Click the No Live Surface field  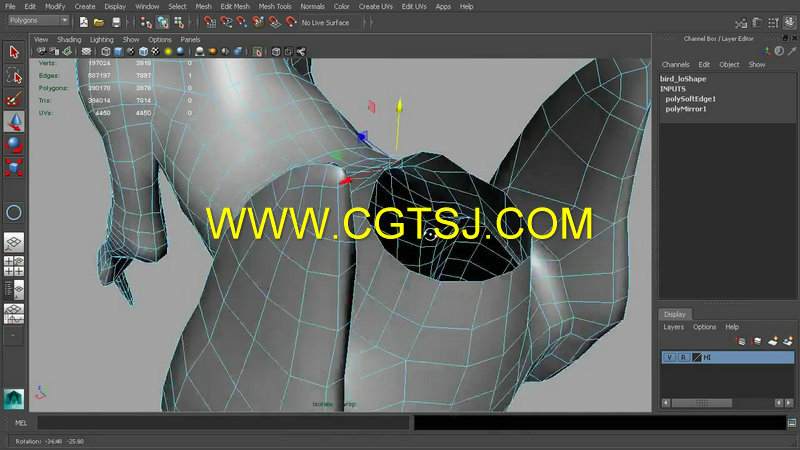pyautogui.click(x=330, y=22)
